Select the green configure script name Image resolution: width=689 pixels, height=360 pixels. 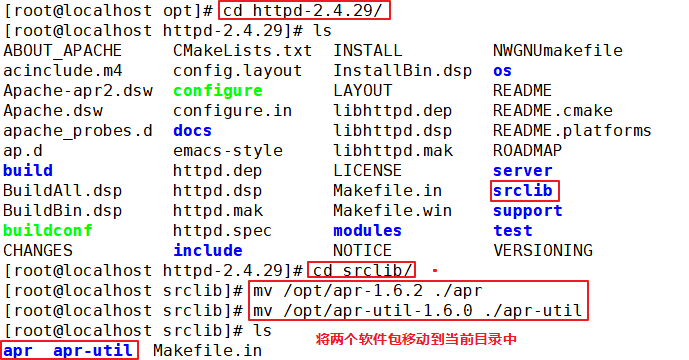click(218, 91)
